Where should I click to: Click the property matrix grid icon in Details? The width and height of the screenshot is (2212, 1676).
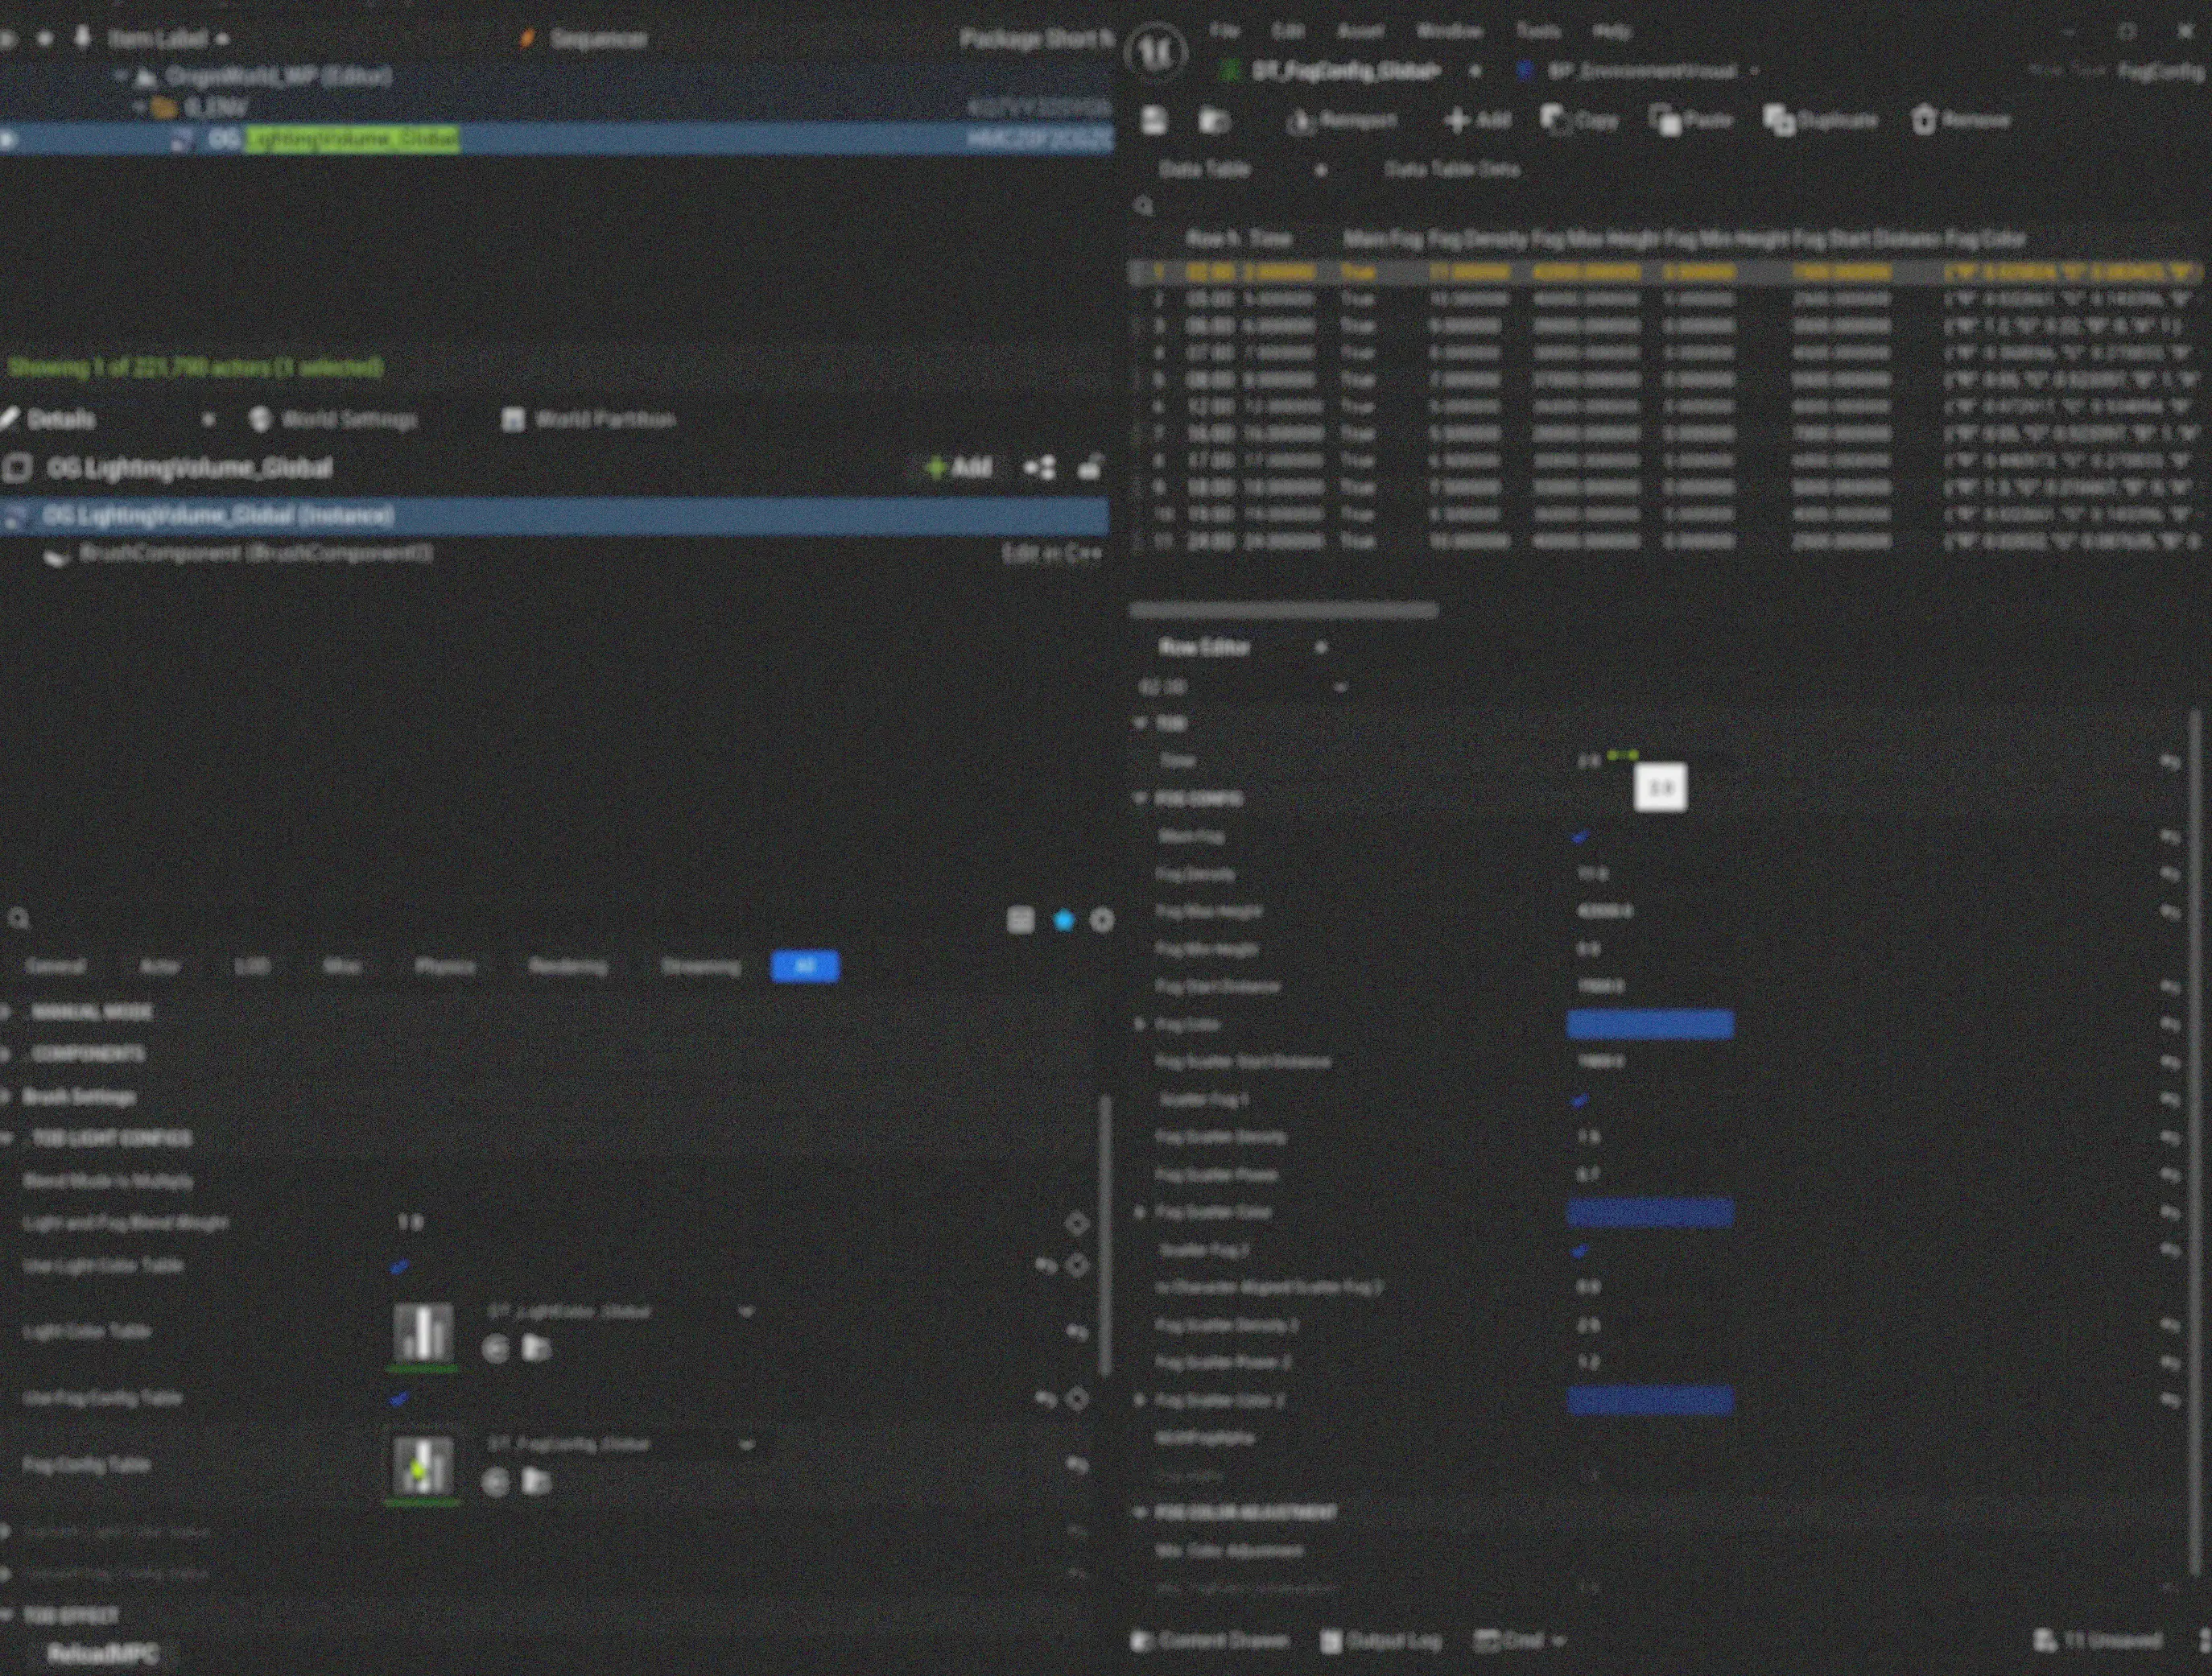click(x=1020, y=920)
